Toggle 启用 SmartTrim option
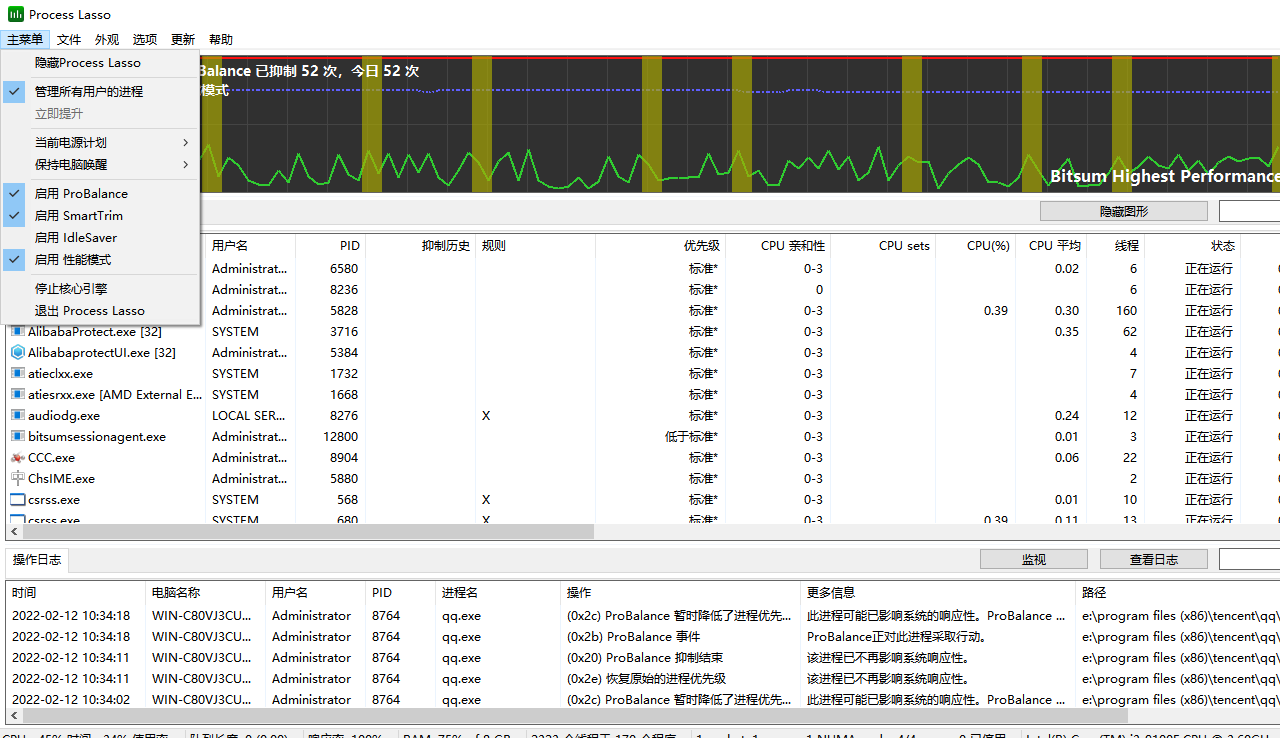 (100, 215)
